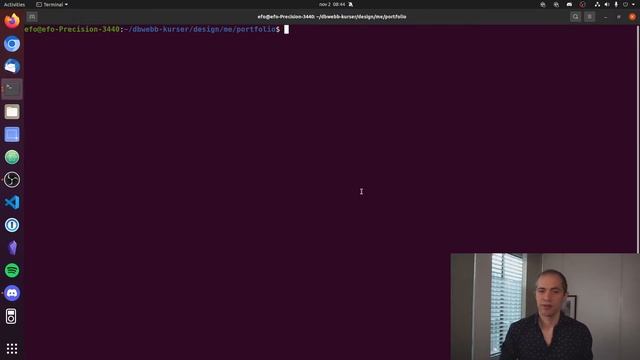Open Spotify from the dock
The height and width of the screenshot is (360, 640).
[x=12, y=270]
